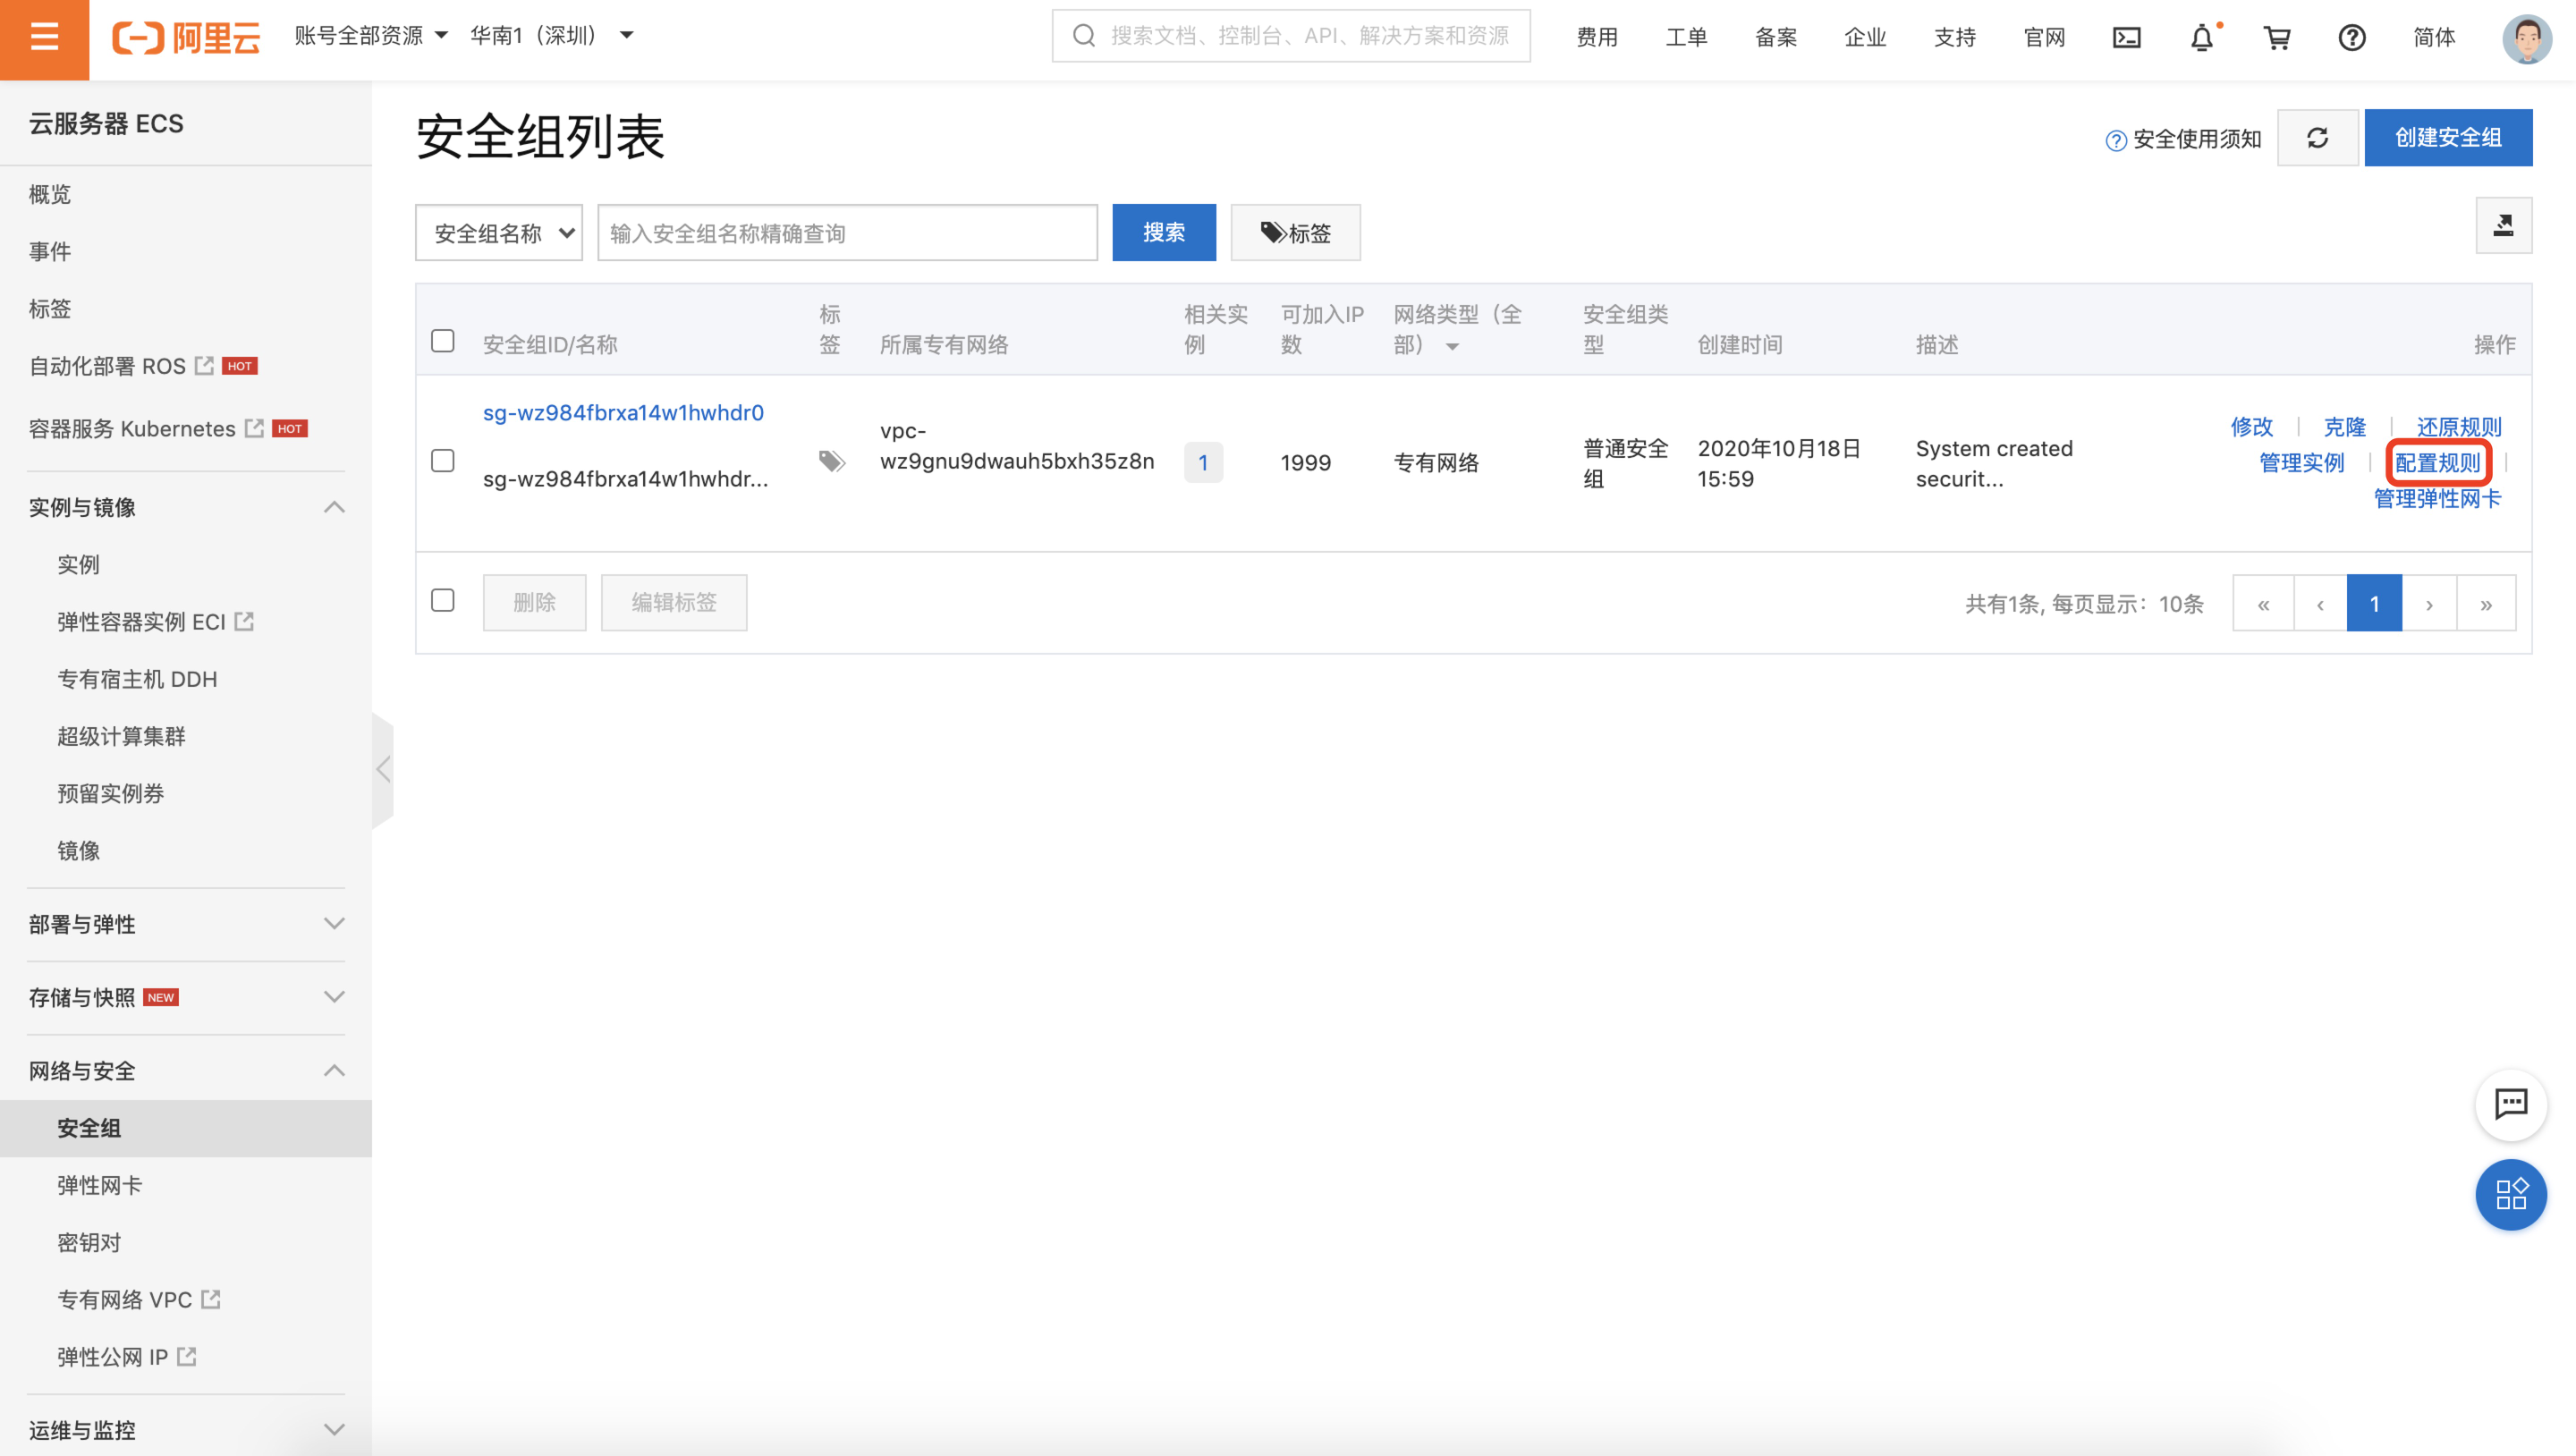This screenshot has height=1456, width=2576.
Task: Go to previous page arrow
Action: tap(2320, 603)
